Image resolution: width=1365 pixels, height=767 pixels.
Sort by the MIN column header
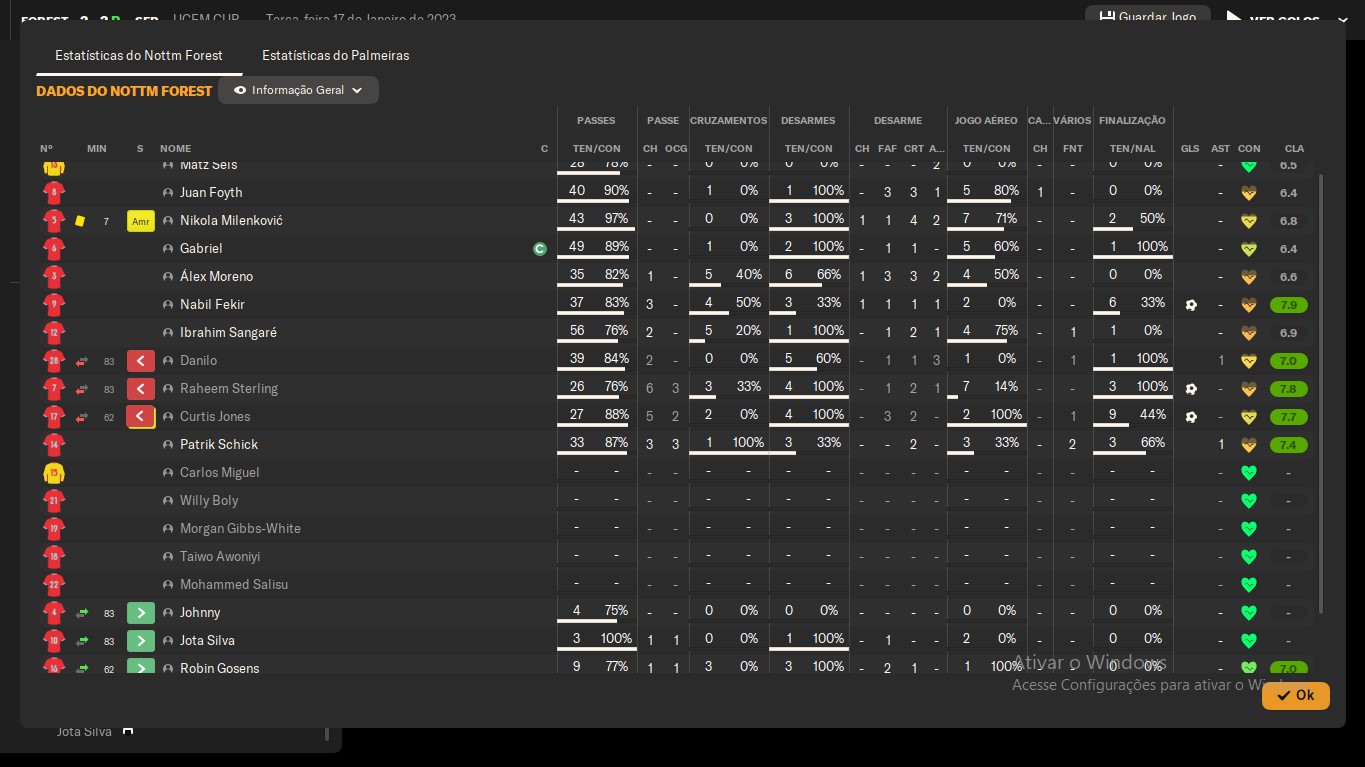click(96, 149)
